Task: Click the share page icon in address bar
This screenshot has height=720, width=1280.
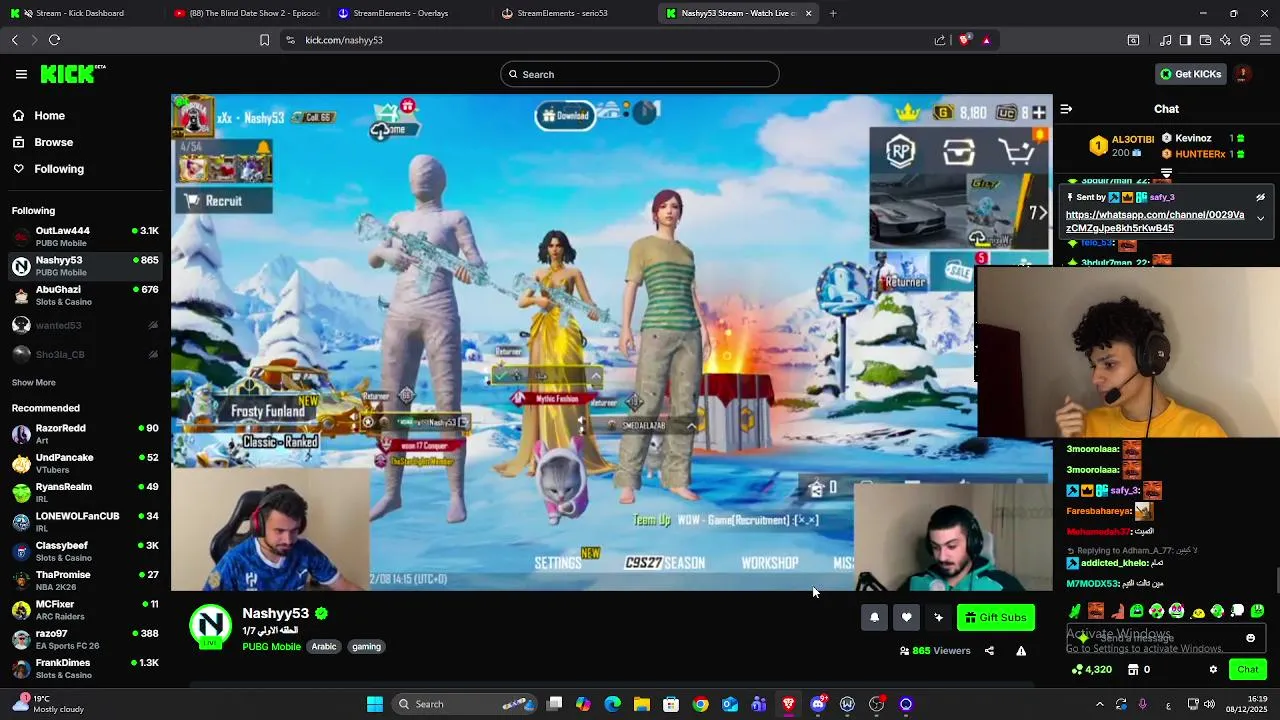Action: pyautogui.click(x=940, y=40)
